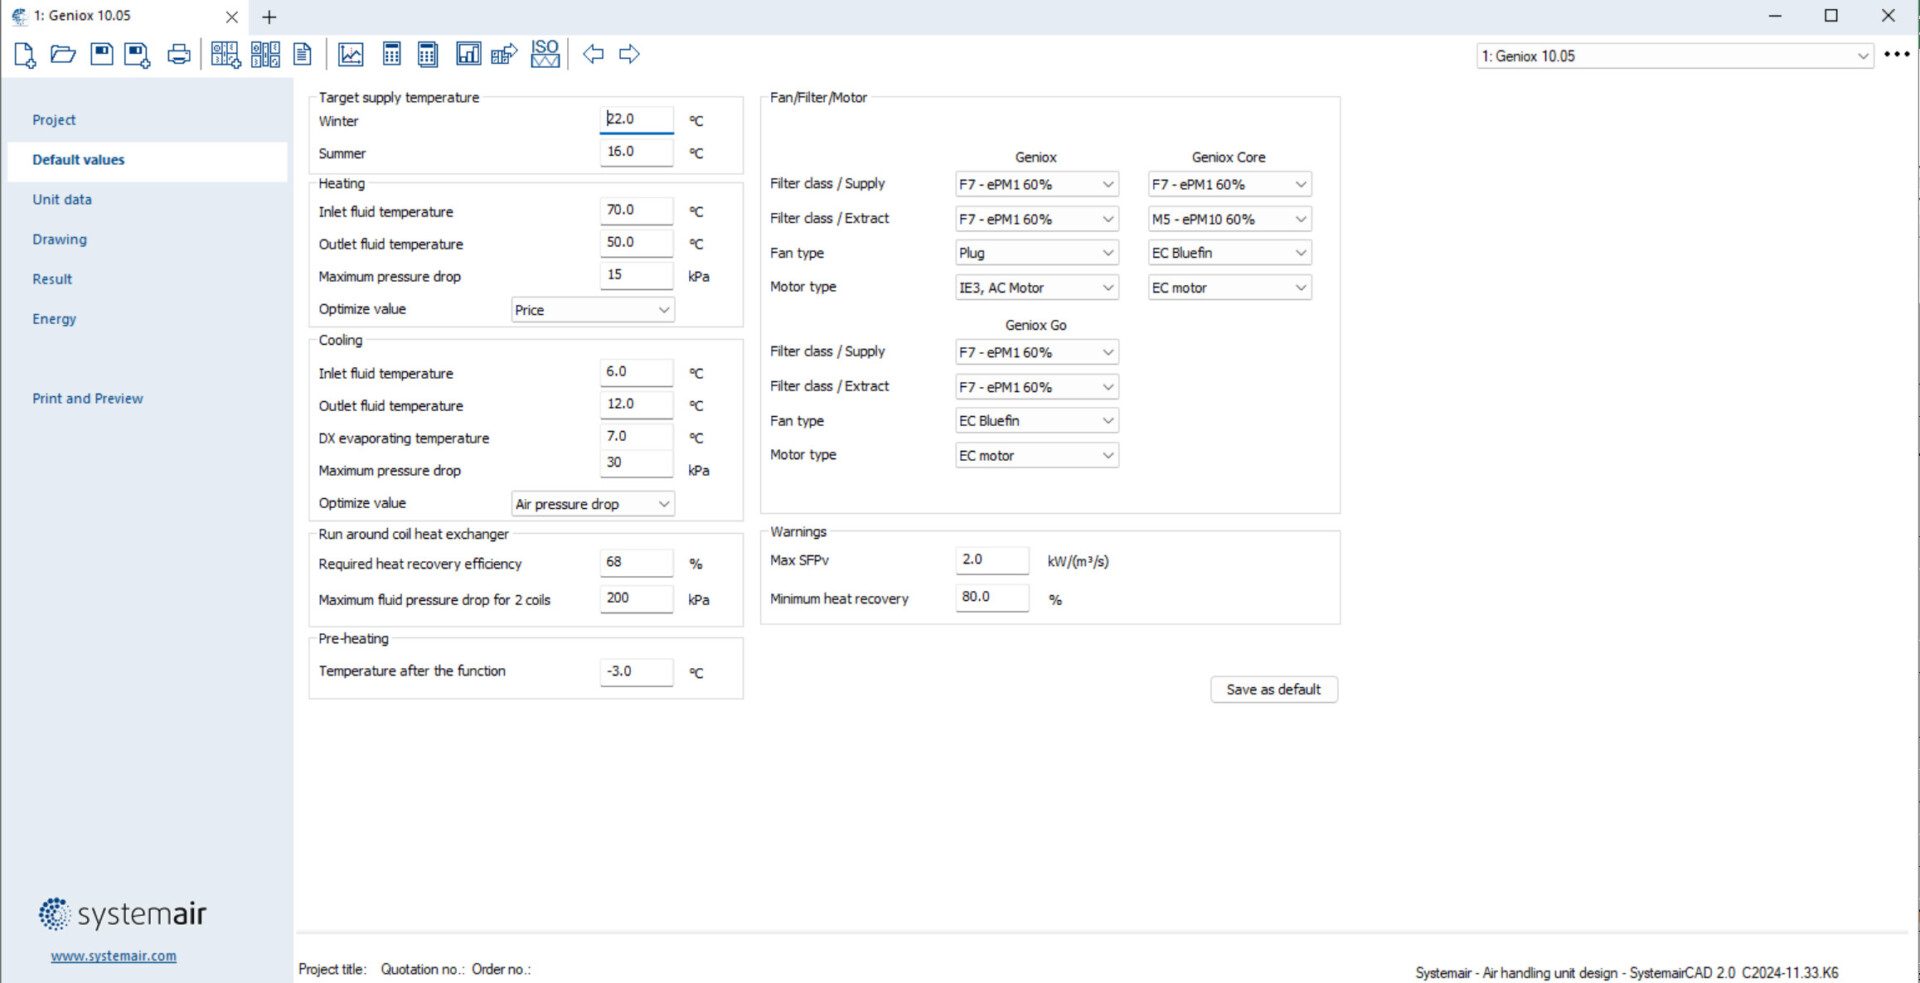This screenshot has height=983, width=1920.
Task: Click the Print icon in the toolbar
Action: click(178, 54)
